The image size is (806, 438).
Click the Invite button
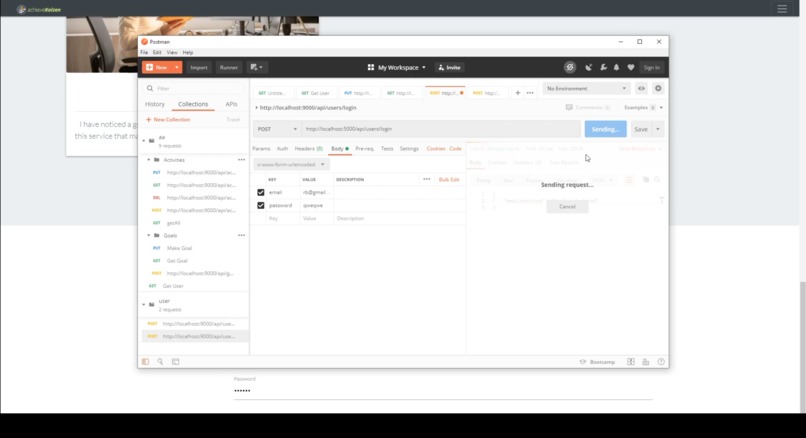[x=449, y=67]
